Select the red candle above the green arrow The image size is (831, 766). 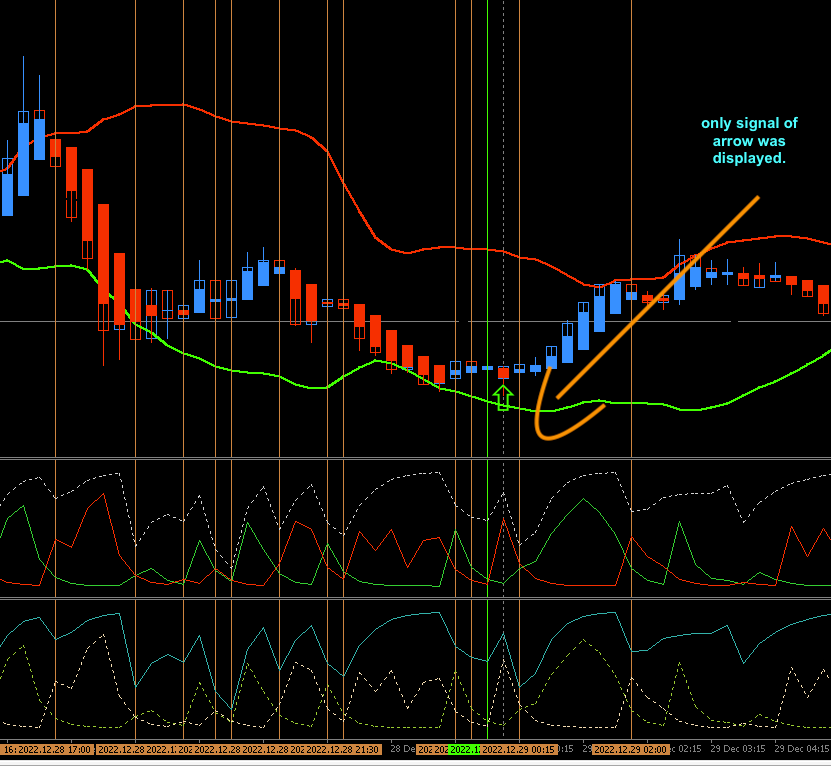[x=503, y=373]
